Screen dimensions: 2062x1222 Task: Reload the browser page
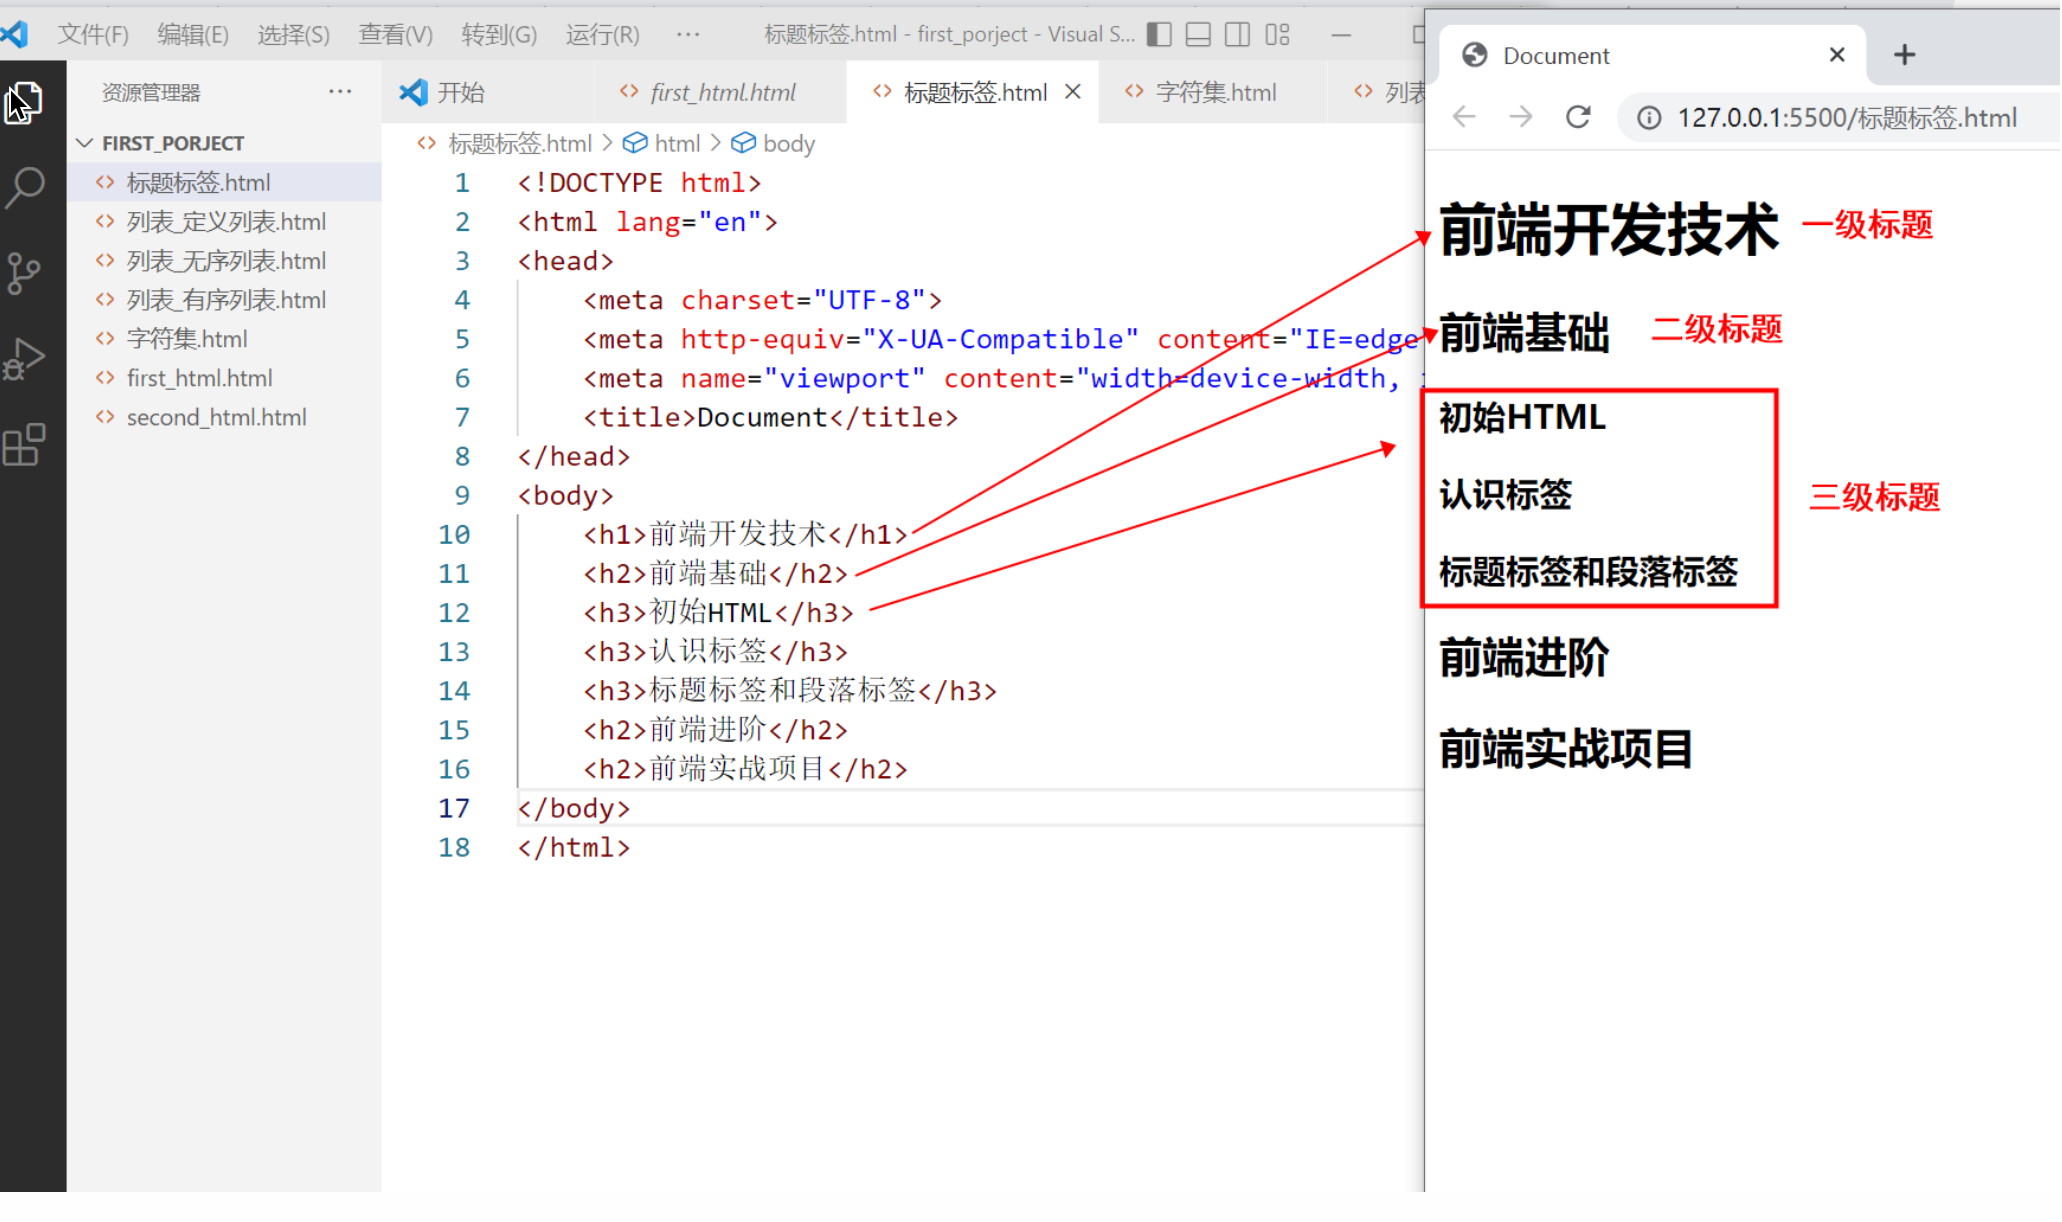(1578, 117)
